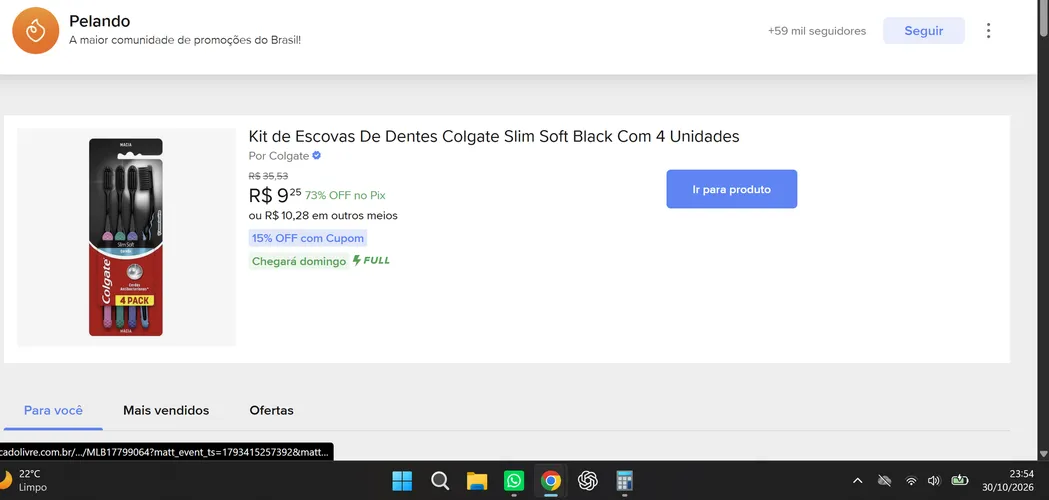Image resolution: width=1049 pixels, height=500 pixels.
Task: Click the 73% OFF no Pix text
Action: 345,195
